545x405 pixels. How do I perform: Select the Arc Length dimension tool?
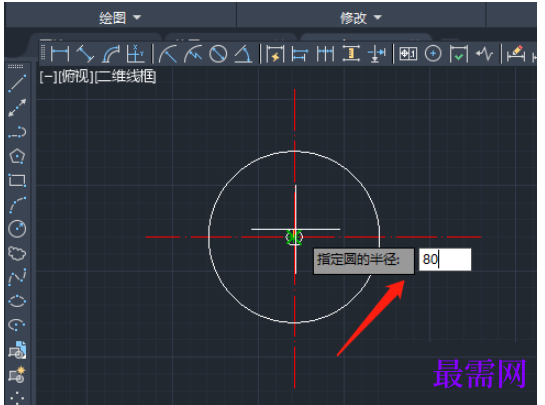[x=111, y=54]
